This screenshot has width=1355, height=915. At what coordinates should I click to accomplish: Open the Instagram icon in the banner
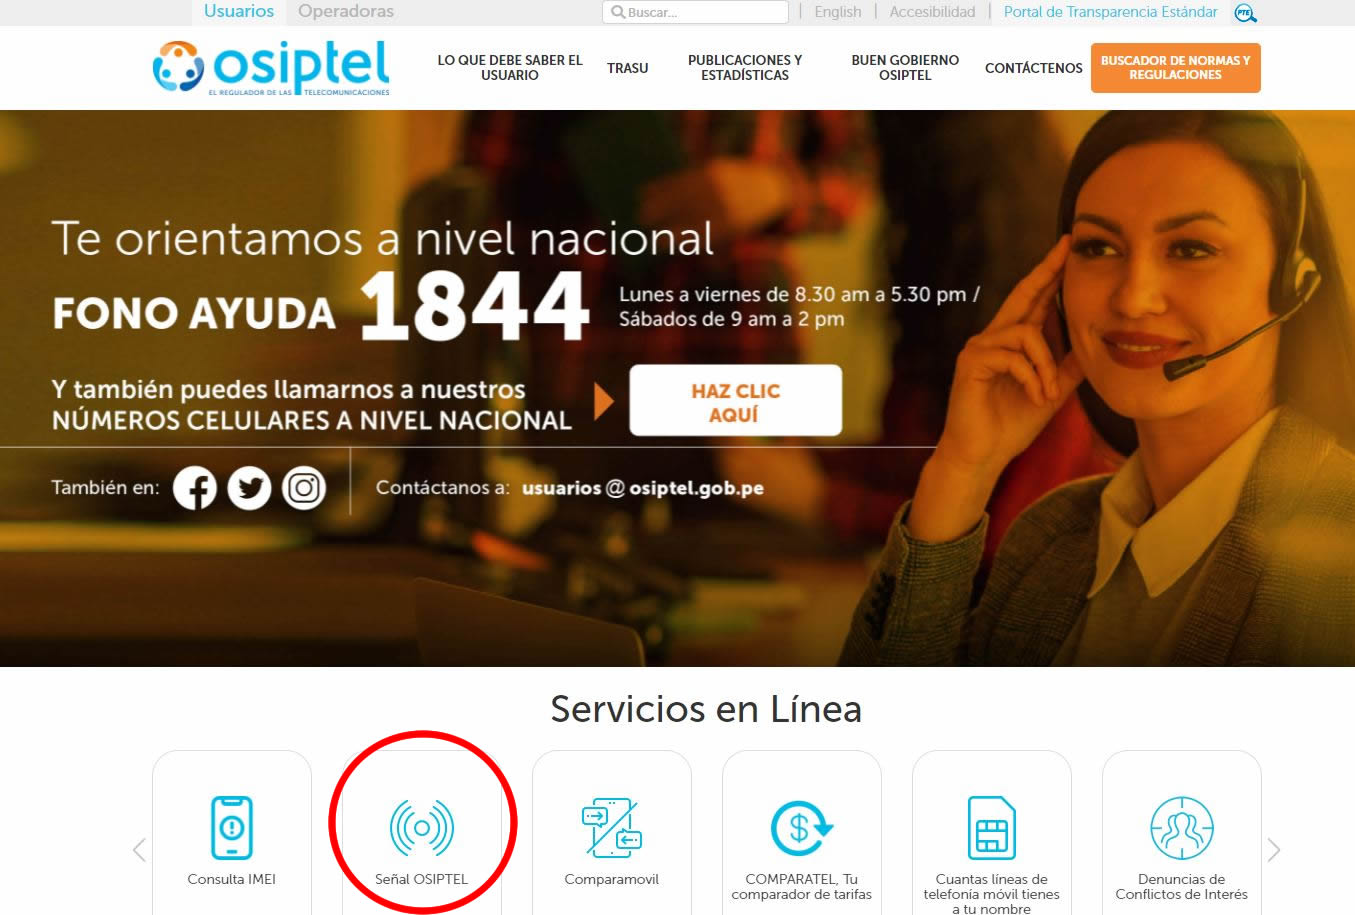tap(304, 488)
